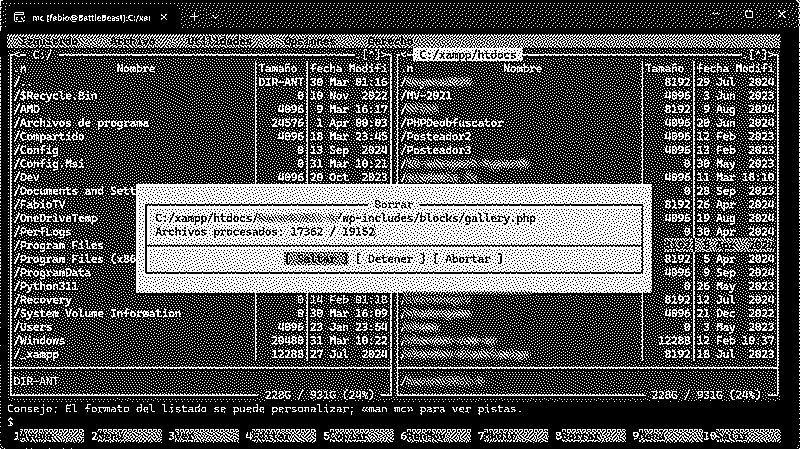Click the Abortar button in Borrar dialog
Viewport: 800px width, 449px height.
[x=468, y=259]
